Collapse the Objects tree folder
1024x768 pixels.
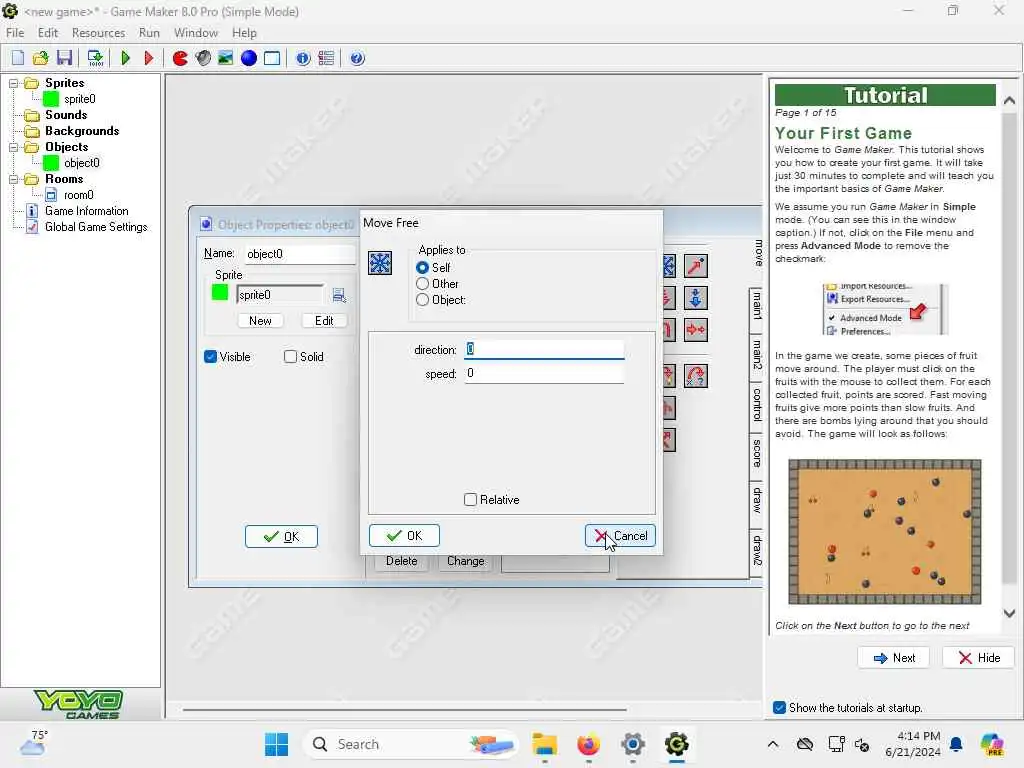click(x=13, y=147)
